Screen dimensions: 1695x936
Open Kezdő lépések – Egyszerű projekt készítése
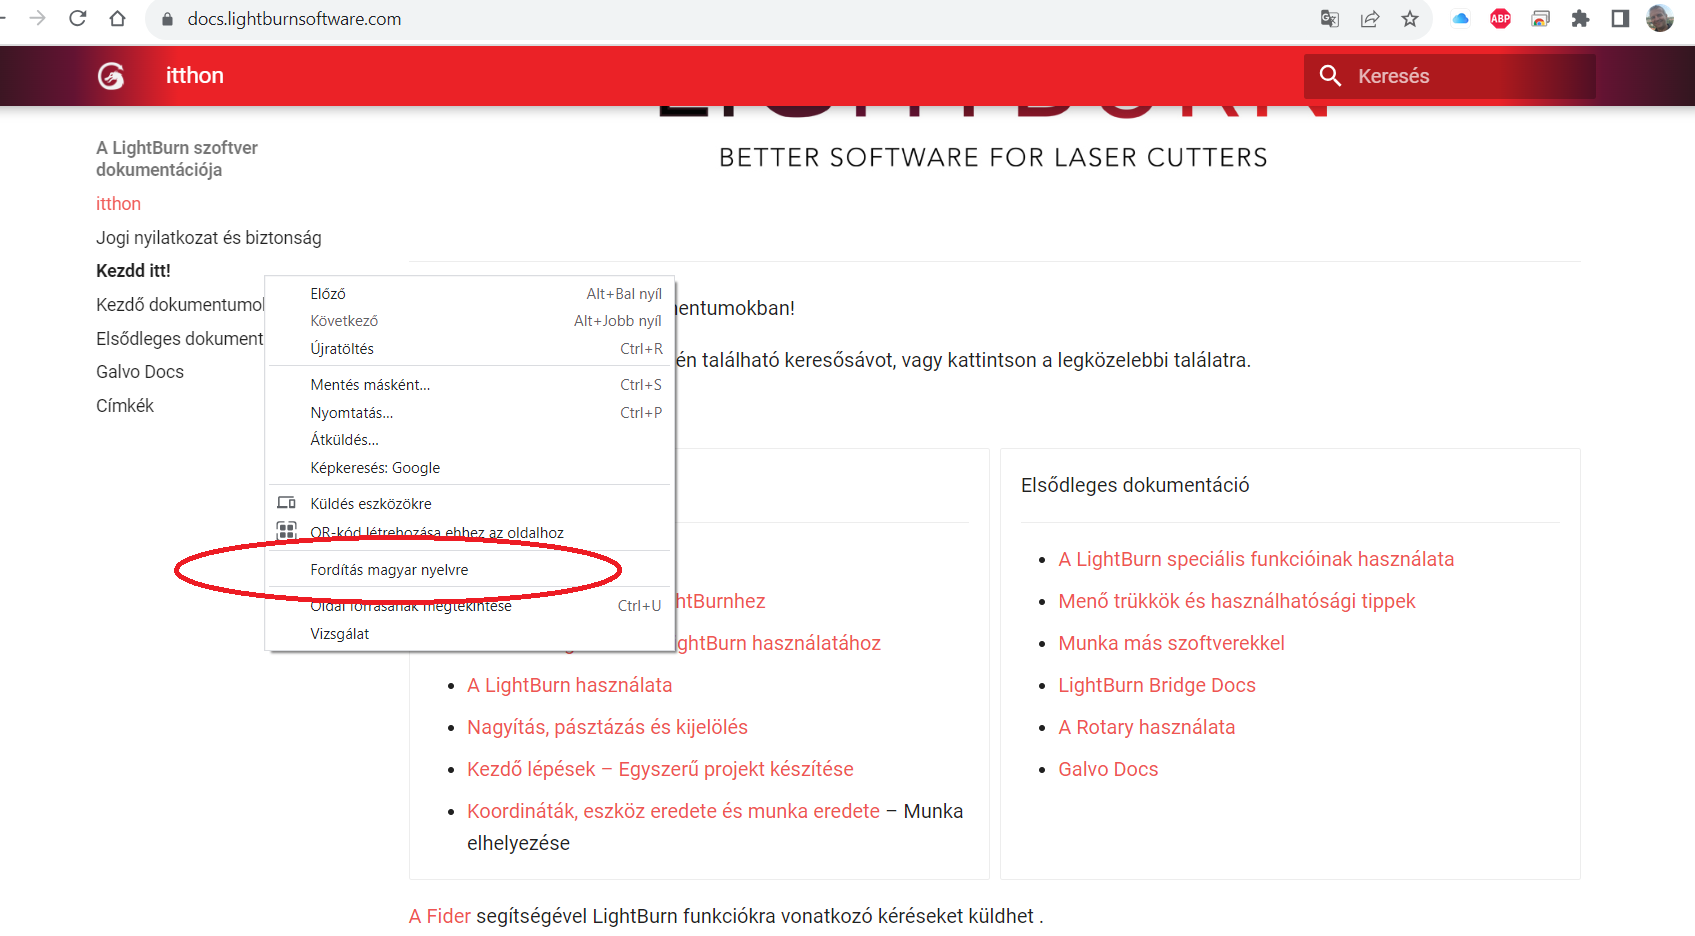[660, 769]
